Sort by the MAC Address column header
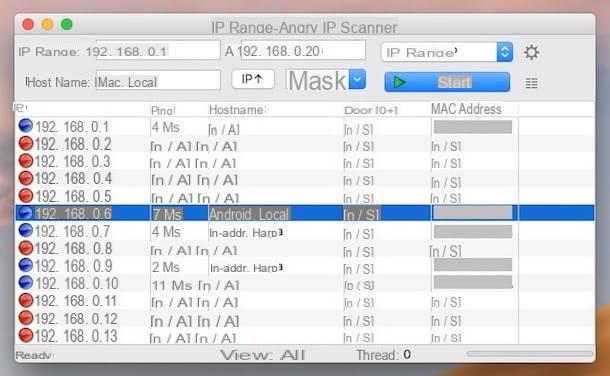Image resolution: width=610 pixels, height=376 pixels. [466, 109]
